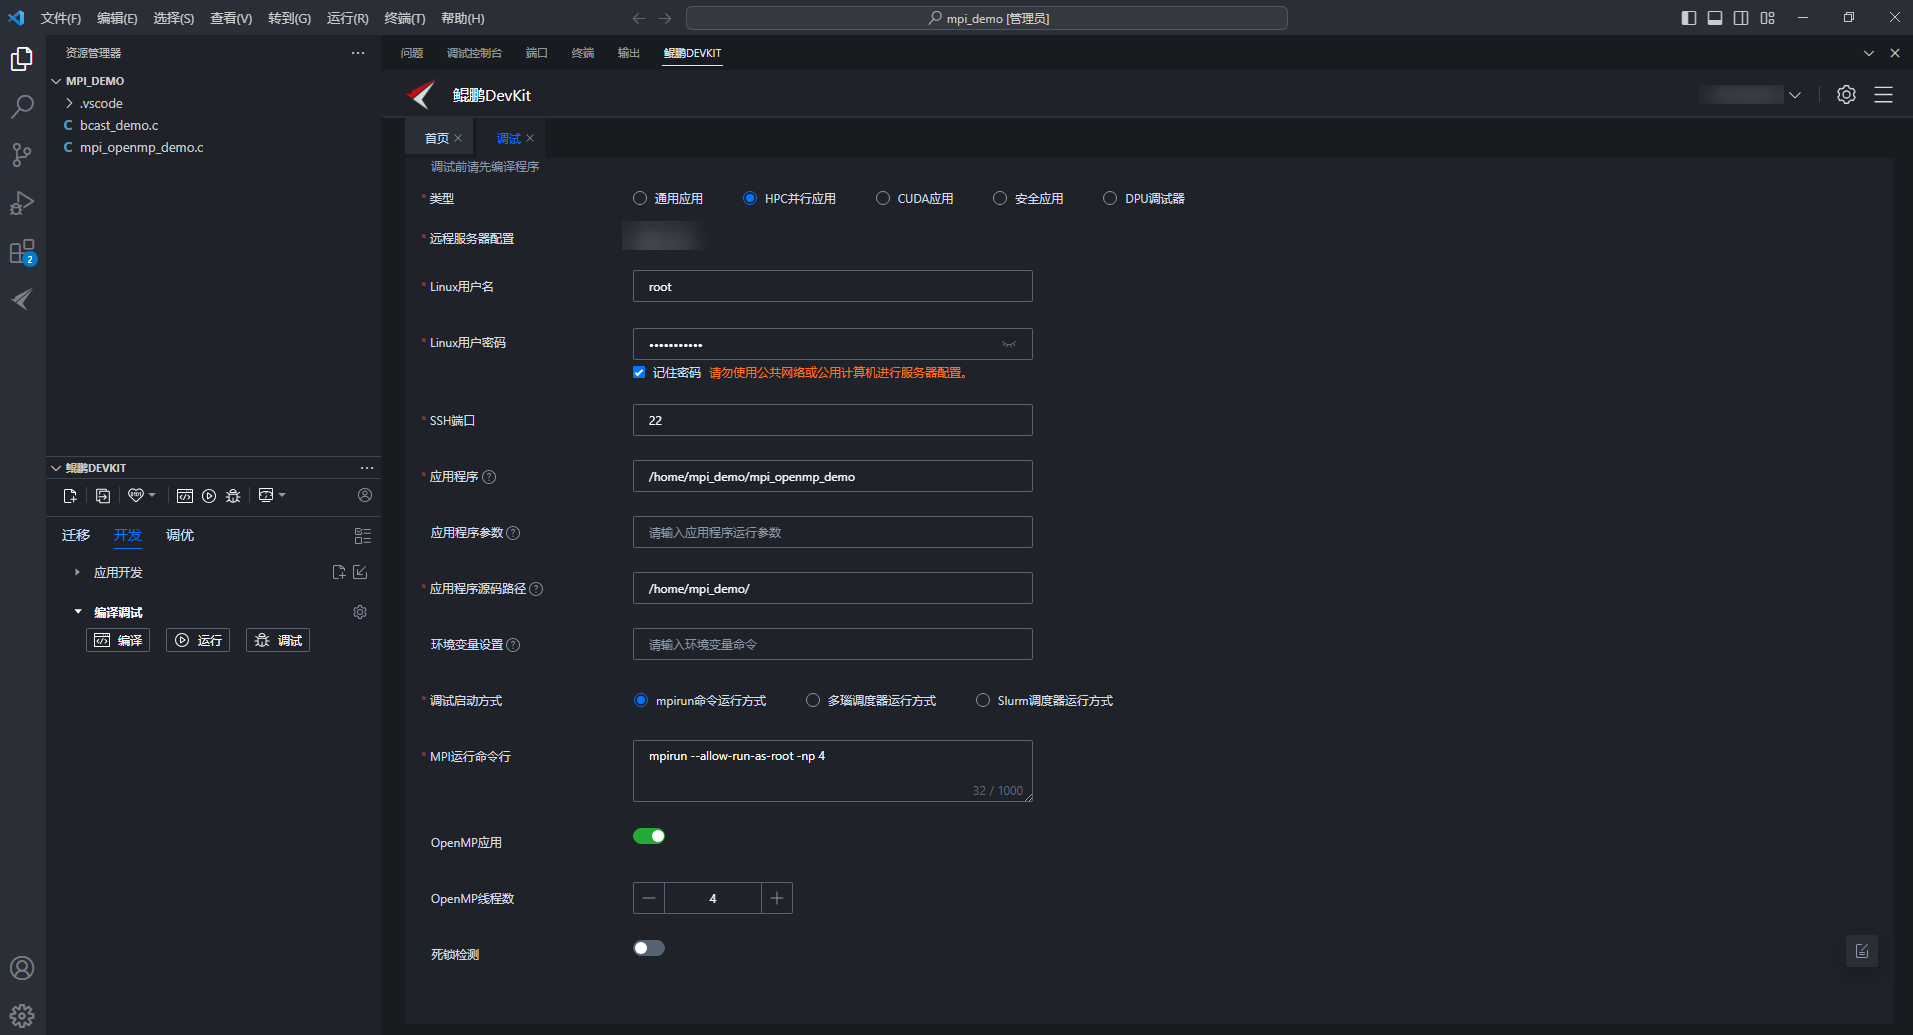Screen dimensions: 1913x1035
Task: Click the 应用程序参数 input field
Action: pos(833,532)
